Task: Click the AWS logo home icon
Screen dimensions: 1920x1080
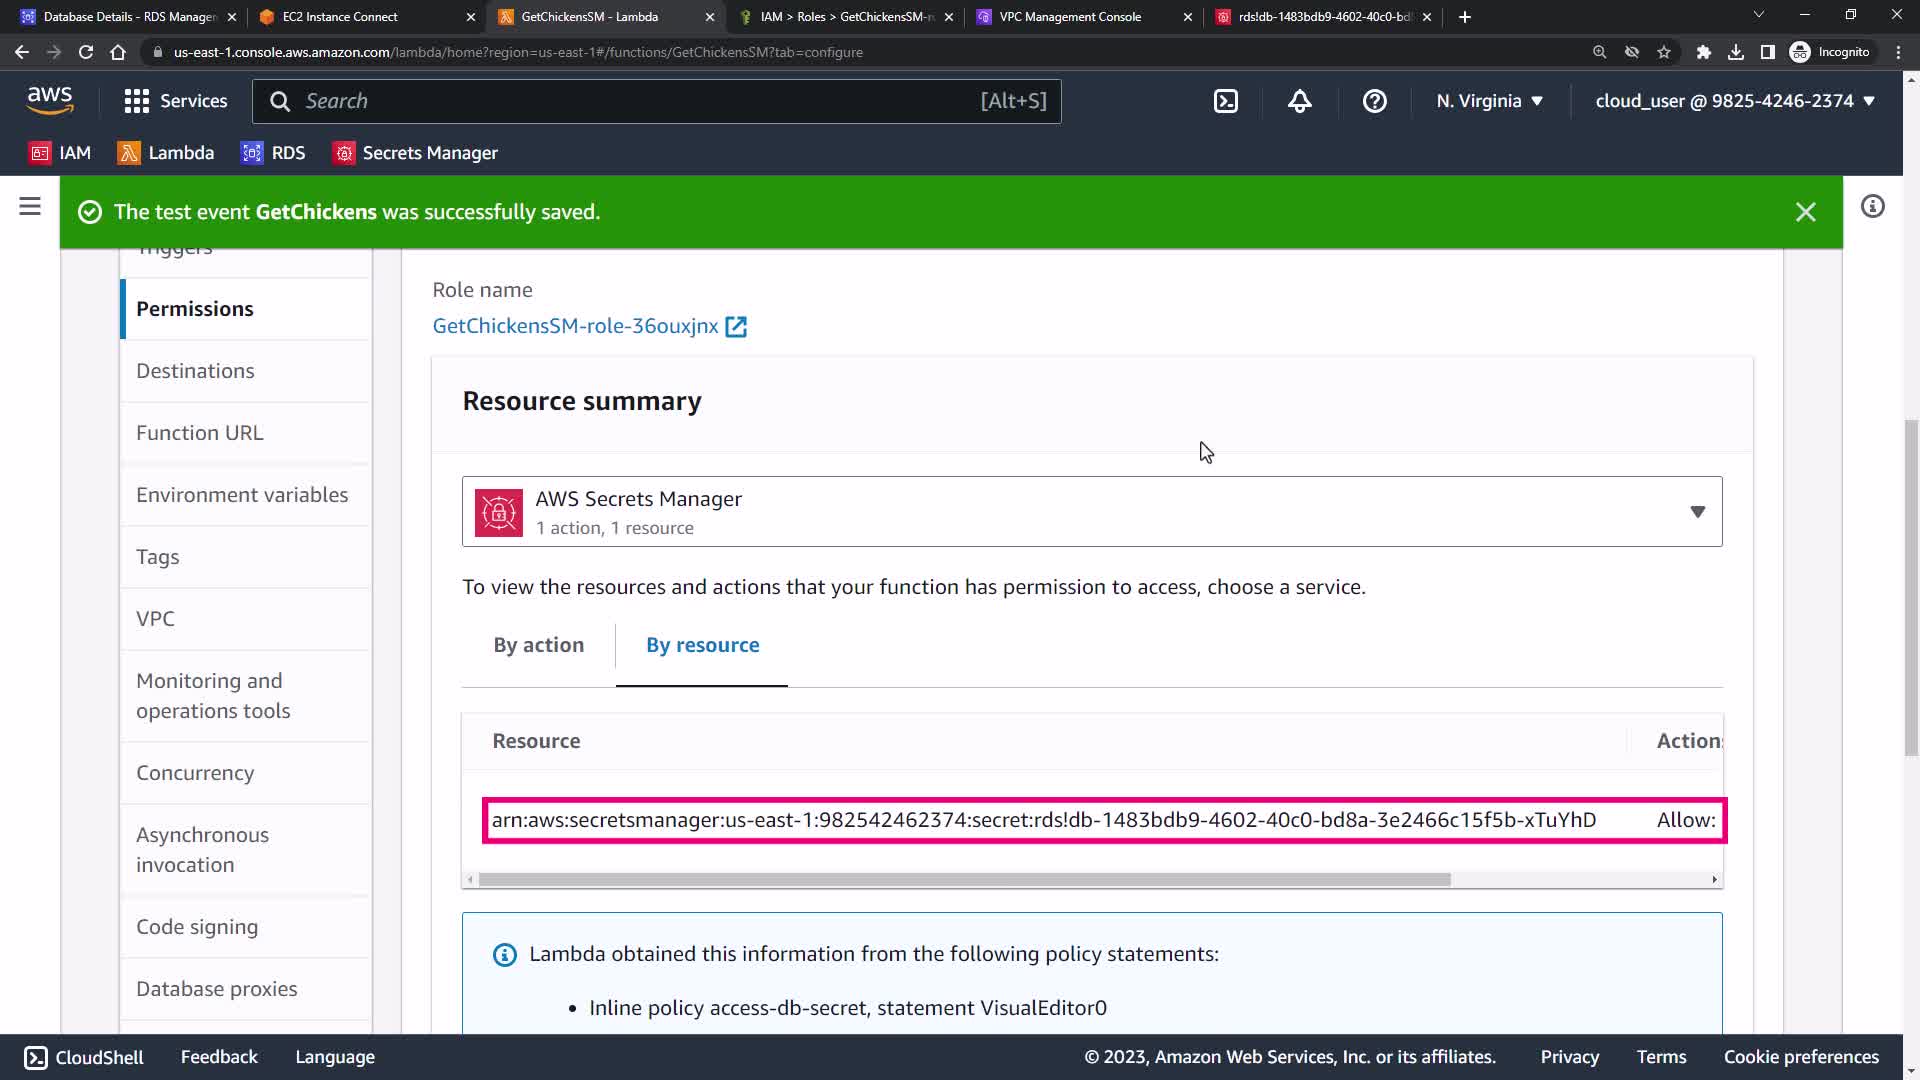Action: [x=50, y=99]
